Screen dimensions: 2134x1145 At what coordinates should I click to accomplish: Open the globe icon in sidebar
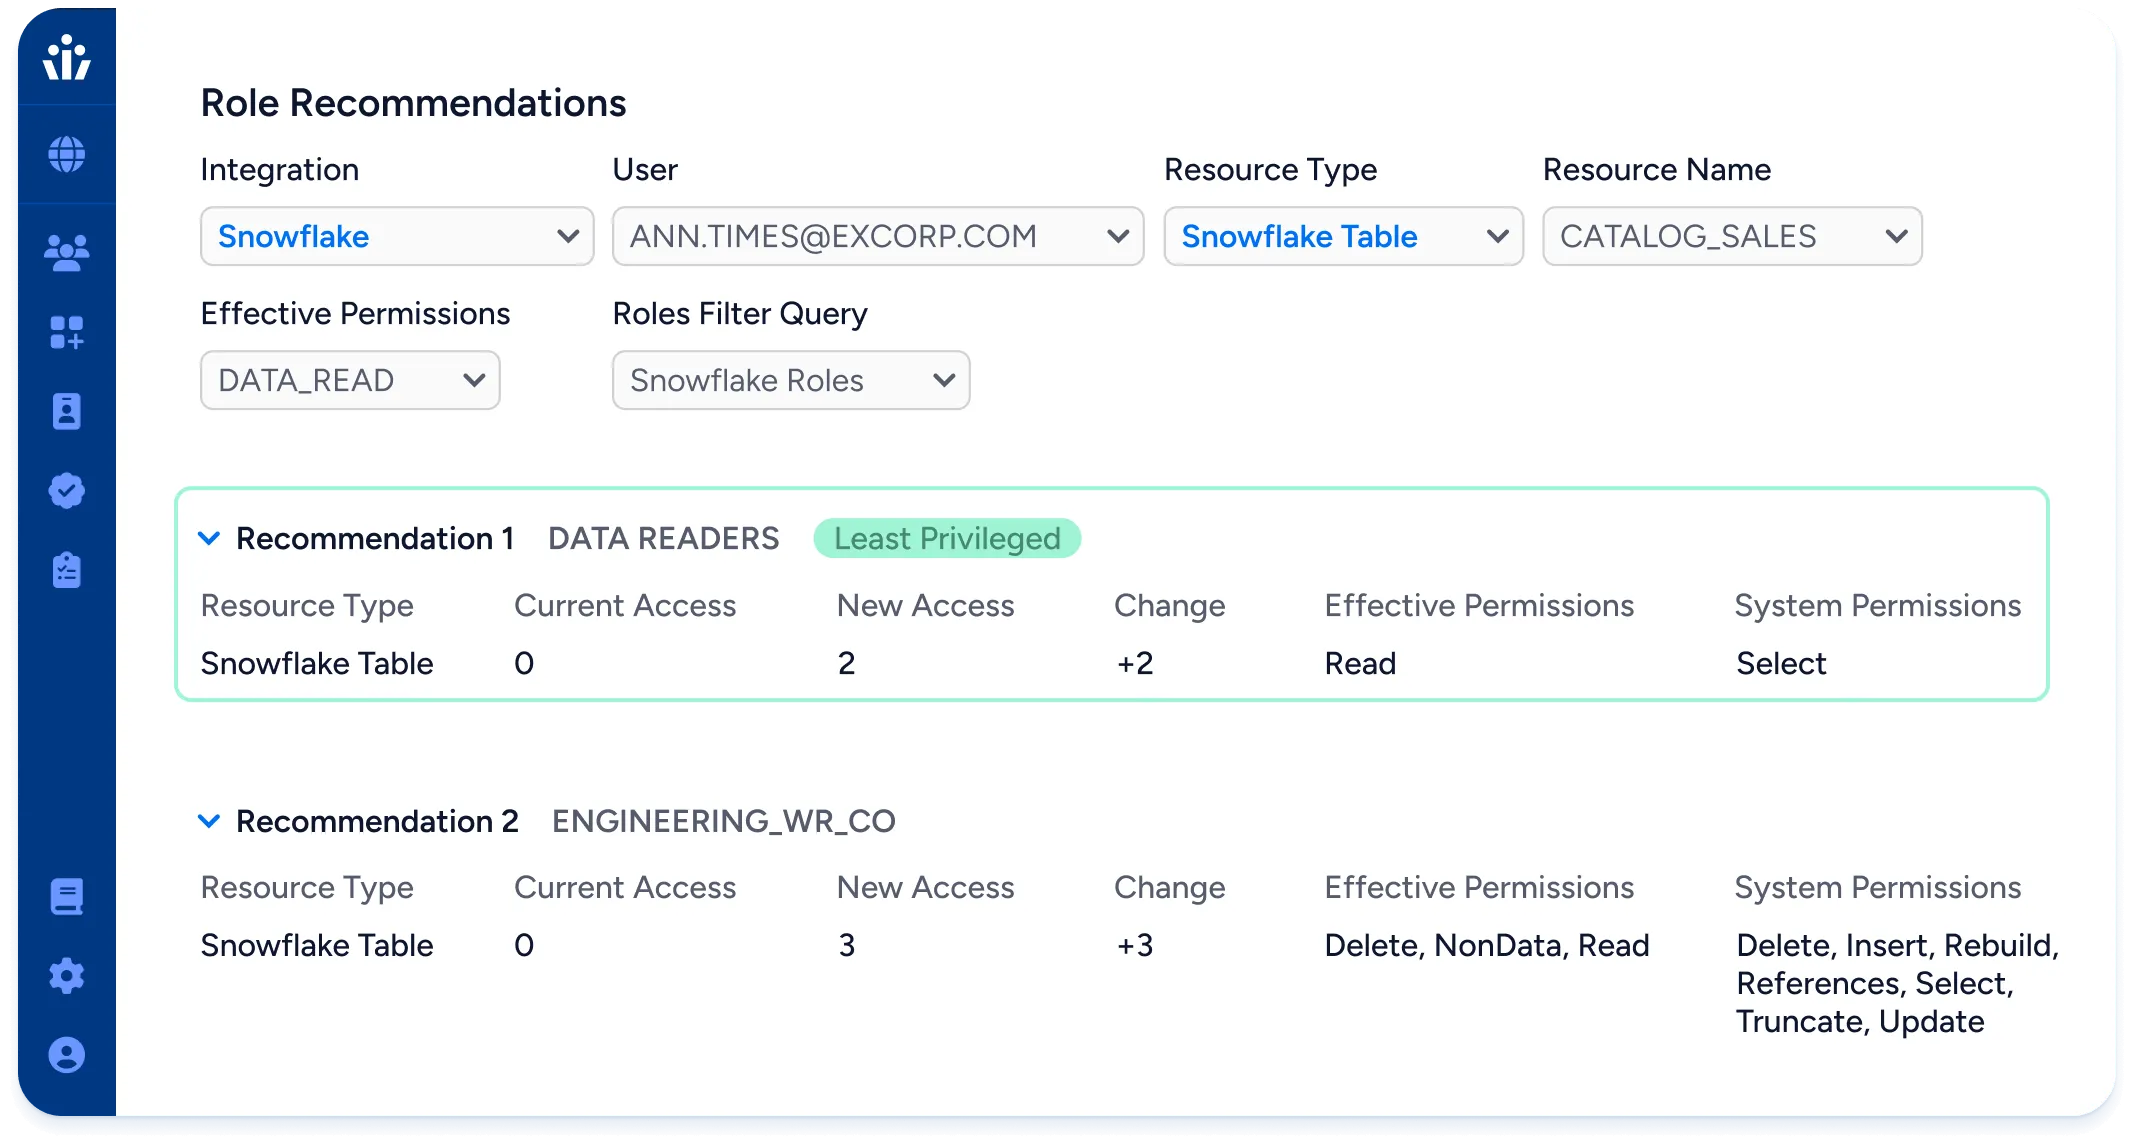pos(66,154)
